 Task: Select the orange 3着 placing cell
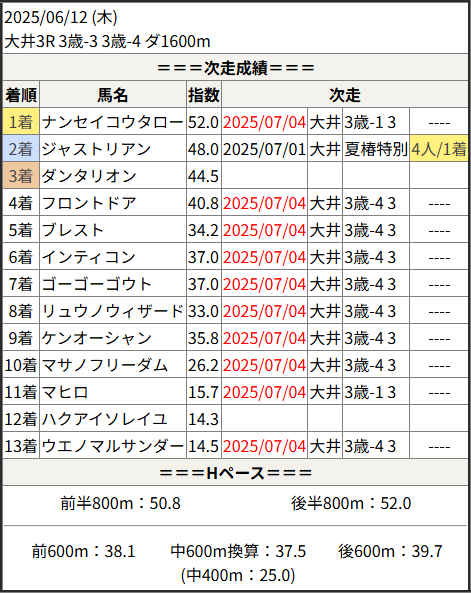(x=21, y=176)
